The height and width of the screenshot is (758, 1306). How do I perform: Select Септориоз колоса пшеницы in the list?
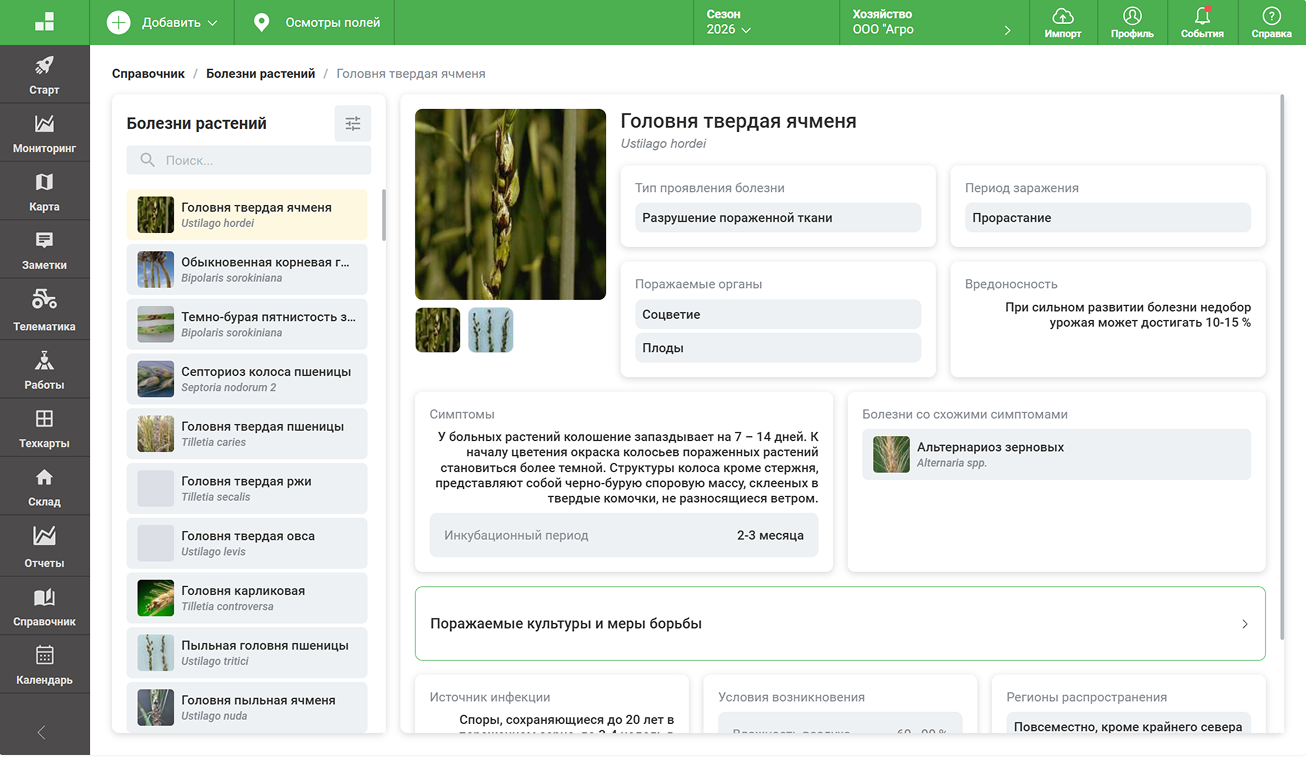pos(247,379)
